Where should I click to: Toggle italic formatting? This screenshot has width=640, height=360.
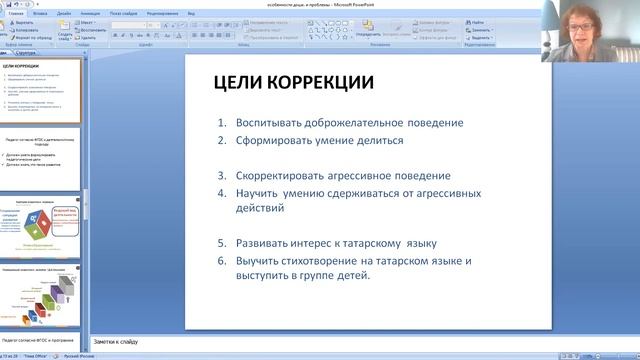pyautogui.click(x=123, y=36)
